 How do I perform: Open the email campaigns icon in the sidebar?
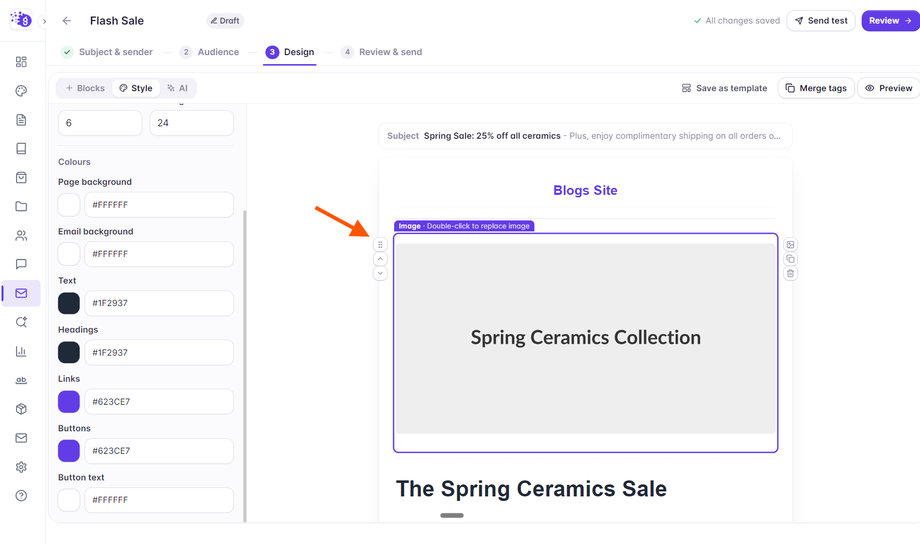click(21, 293)
